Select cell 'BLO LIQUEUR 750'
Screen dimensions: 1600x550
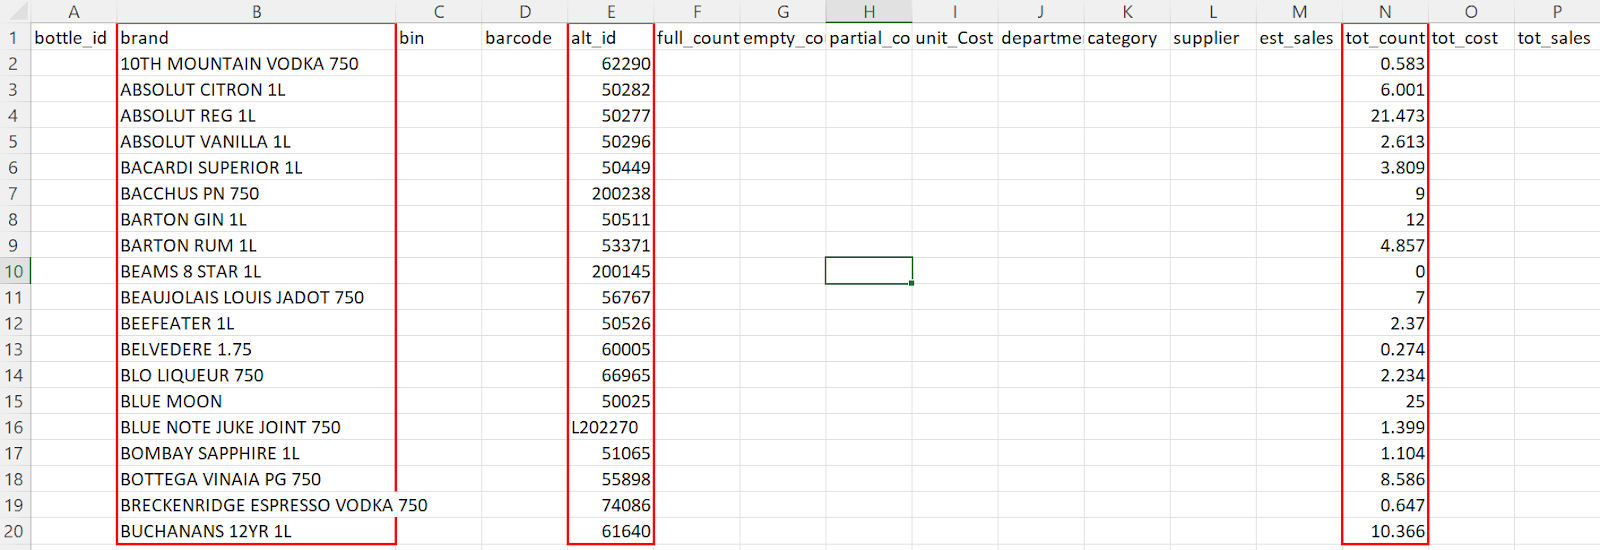[256, 375]
